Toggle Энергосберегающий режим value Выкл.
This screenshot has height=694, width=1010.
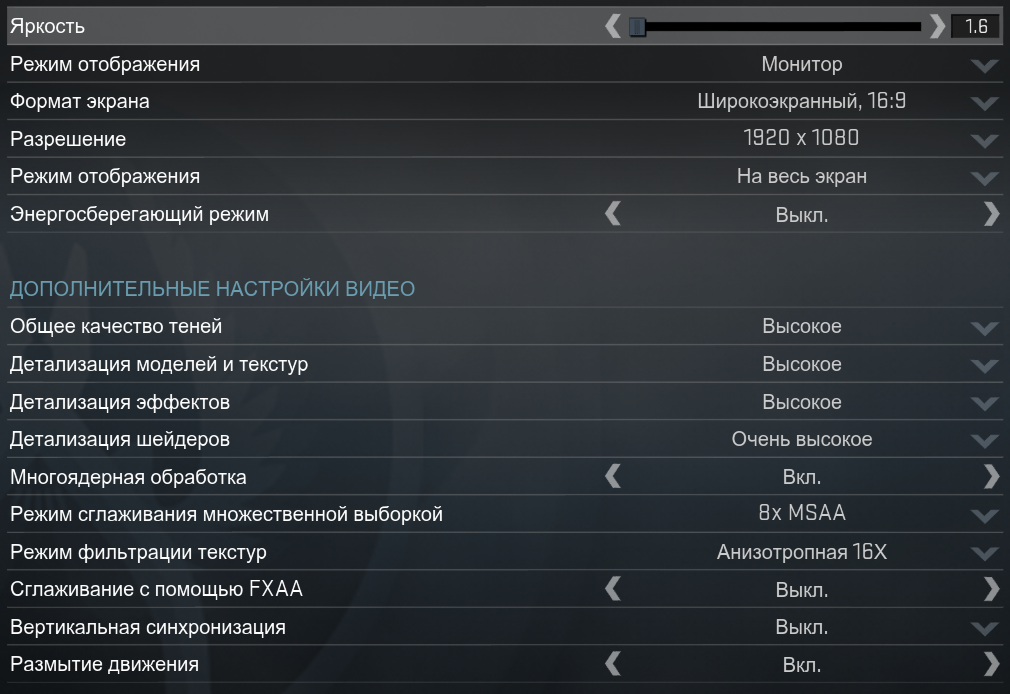click(x=801, y=214)
